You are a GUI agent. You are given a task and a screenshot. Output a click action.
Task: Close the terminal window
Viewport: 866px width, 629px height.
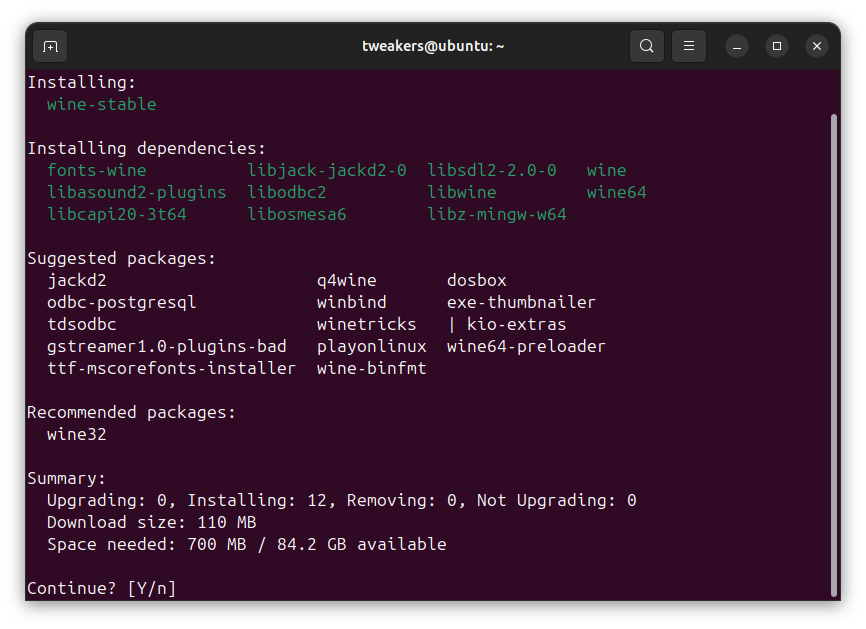point(817,46)
